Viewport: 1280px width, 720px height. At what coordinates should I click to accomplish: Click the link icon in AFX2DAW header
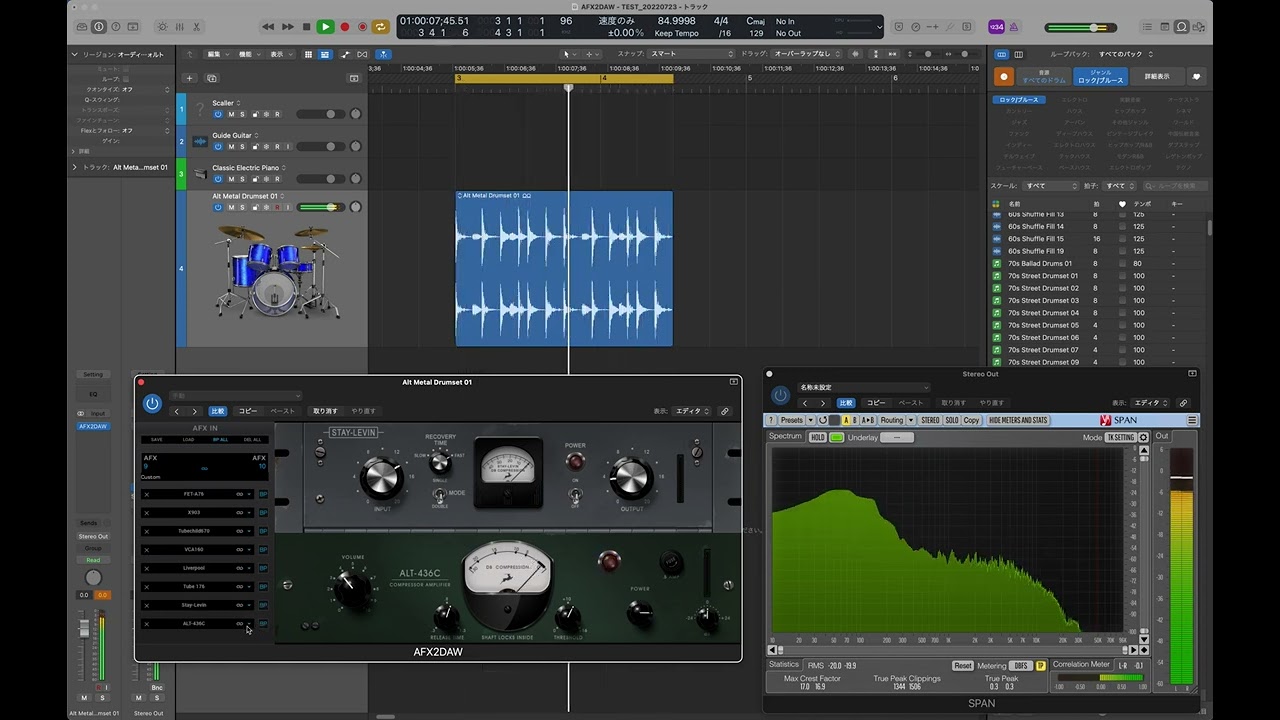(x=725, y=411)
